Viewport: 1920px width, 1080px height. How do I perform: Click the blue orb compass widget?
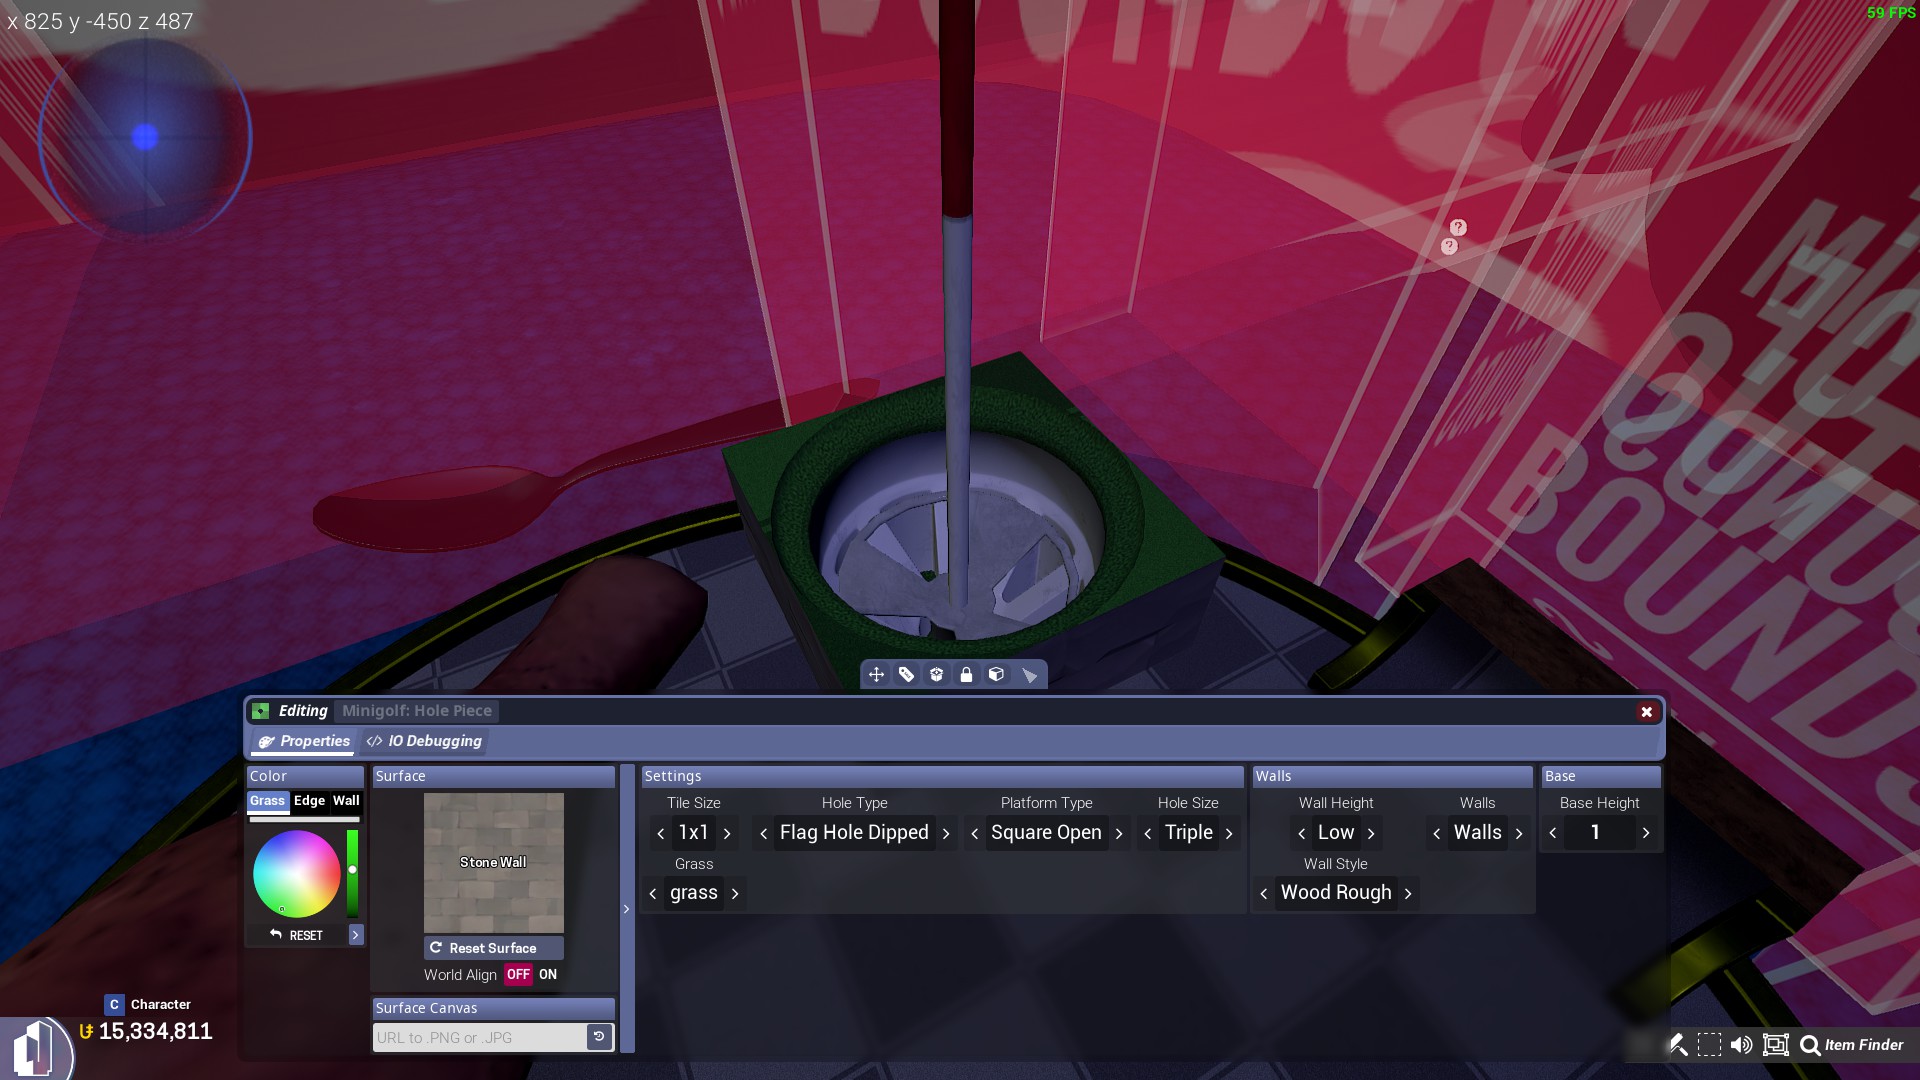(145, 137)
